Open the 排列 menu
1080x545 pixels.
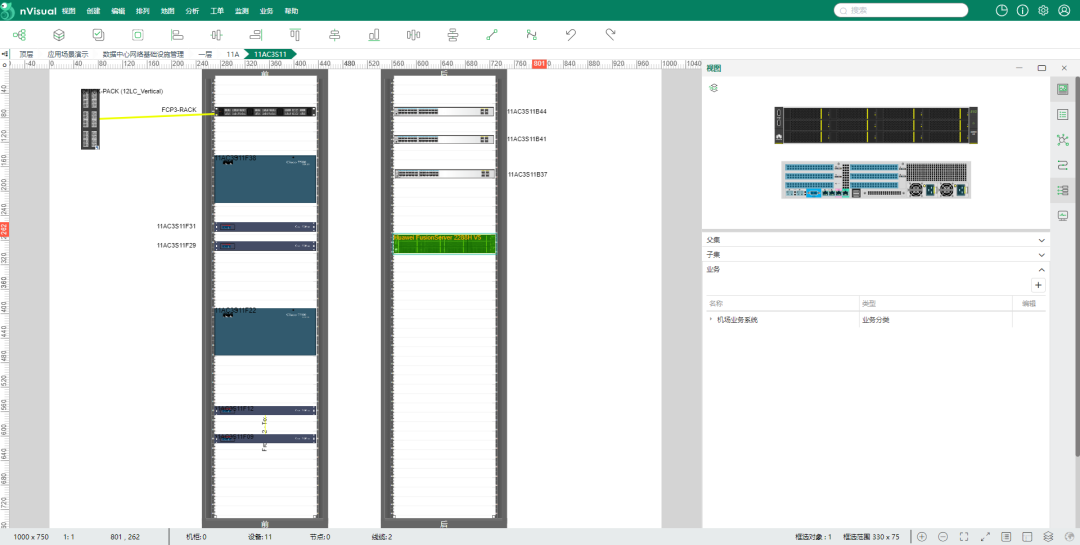point(143,11)
